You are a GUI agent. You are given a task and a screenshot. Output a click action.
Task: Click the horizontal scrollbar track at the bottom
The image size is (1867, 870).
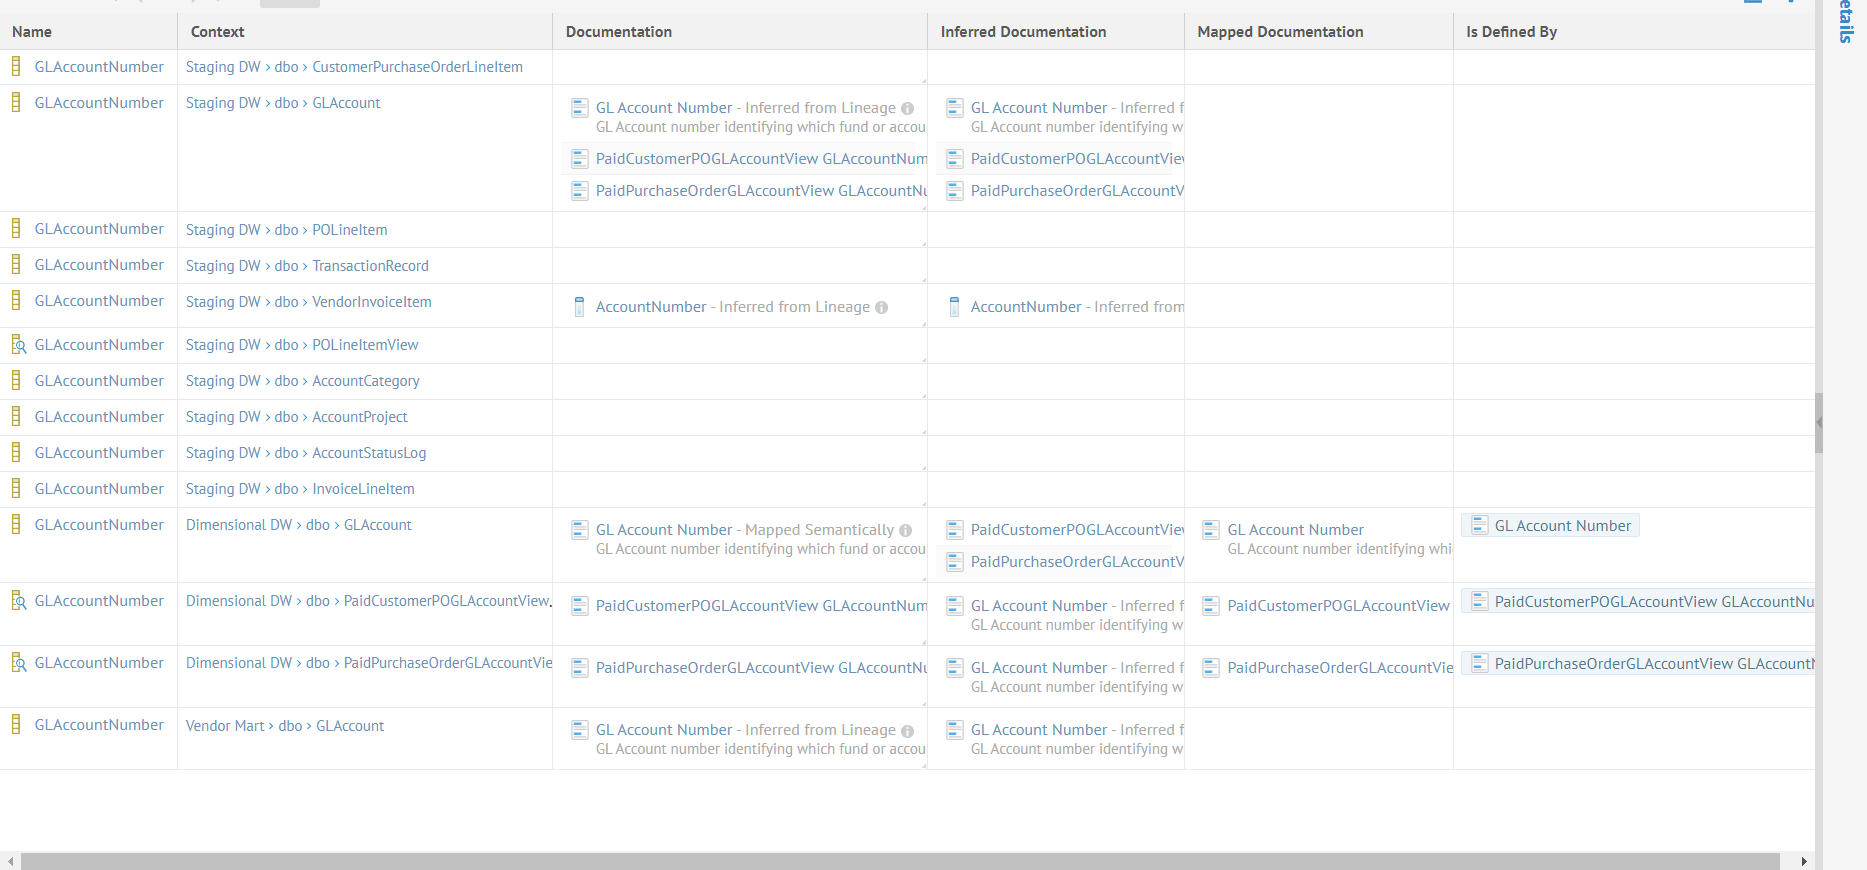pyautogui.click(x=900, y=861)
